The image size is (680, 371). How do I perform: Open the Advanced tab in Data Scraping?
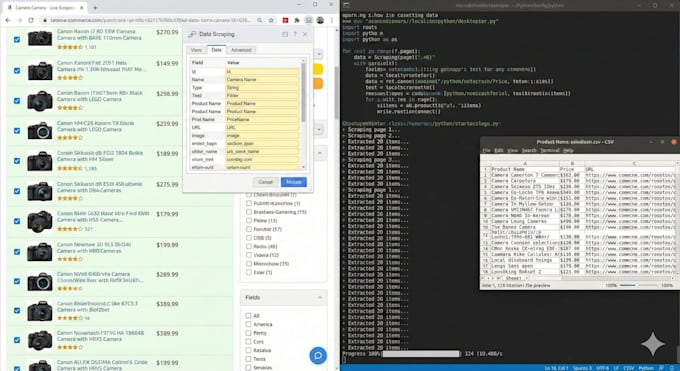(x=241, y=50)
